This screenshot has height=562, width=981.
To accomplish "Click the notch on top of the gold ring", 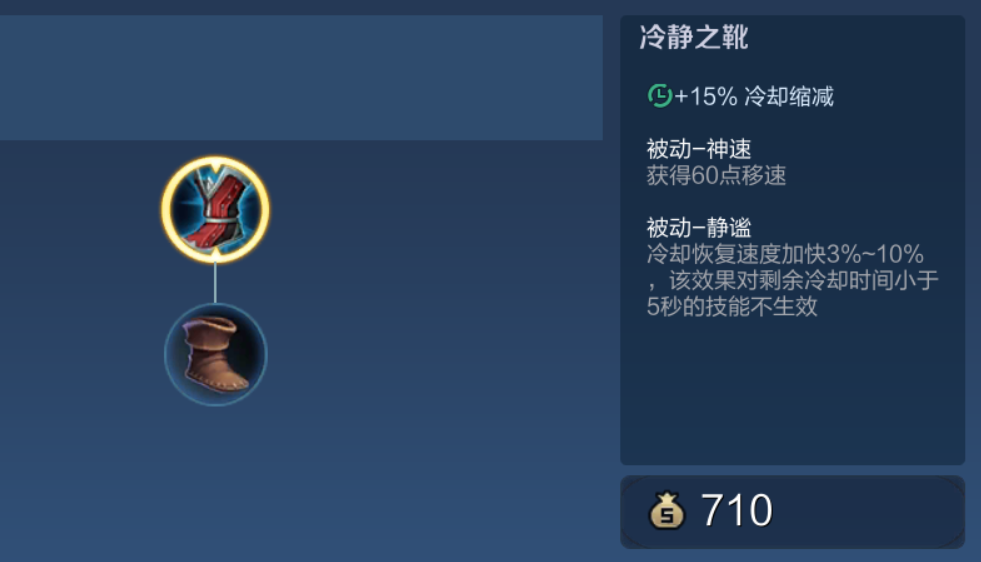I will [215, 165].
